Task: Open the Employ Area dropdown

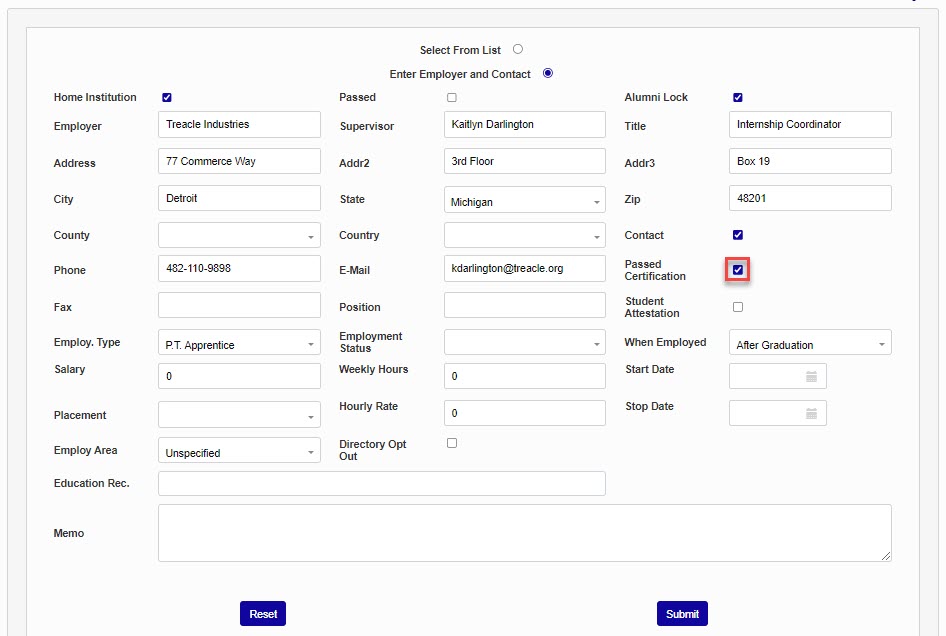Action: [239, 453]
